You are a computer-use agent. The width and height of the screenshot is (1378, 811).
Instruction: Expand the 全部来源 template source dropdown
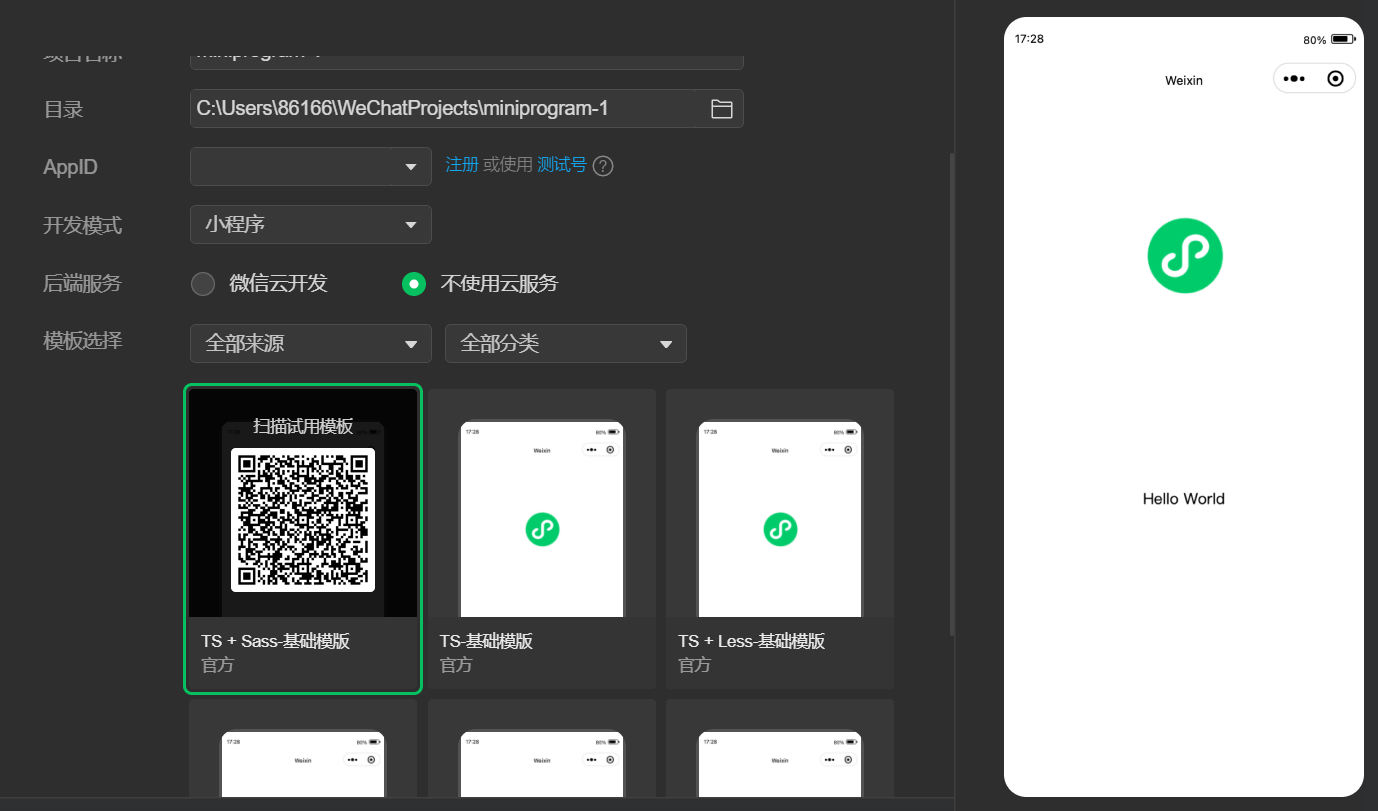(x=311, y=344)
